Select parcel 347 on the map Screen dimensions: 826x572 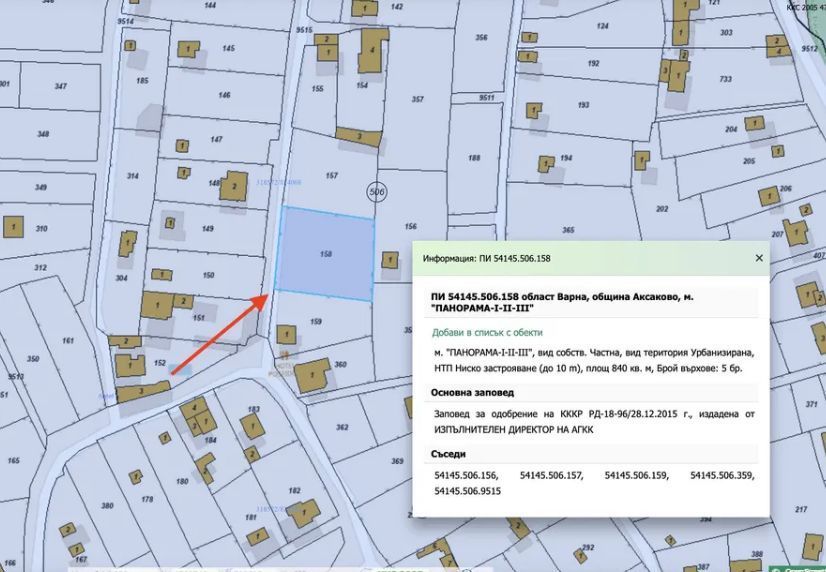60,88
